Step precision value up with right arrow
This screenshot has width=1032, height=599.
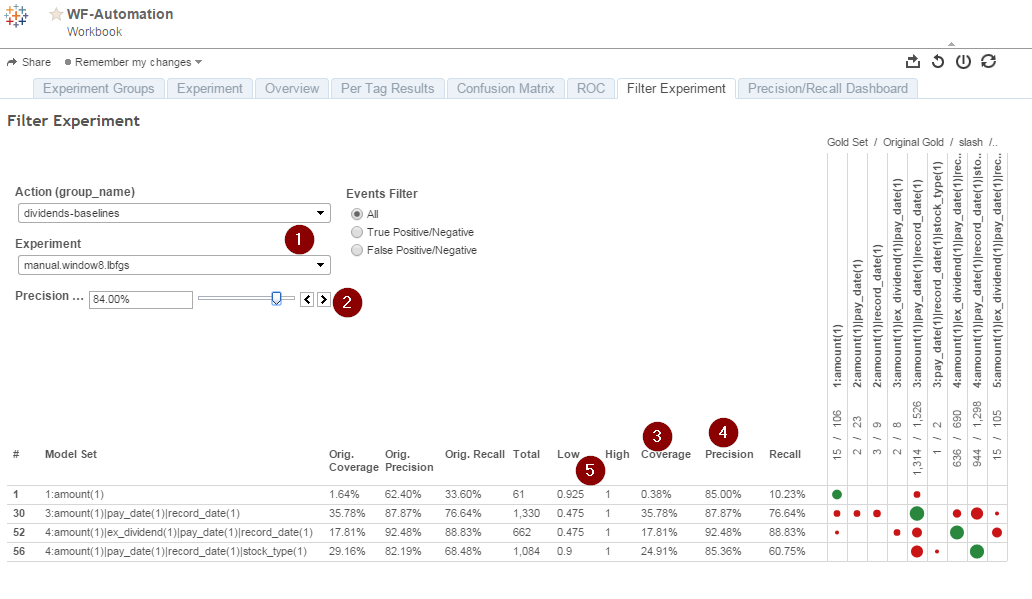click(323, 300)
